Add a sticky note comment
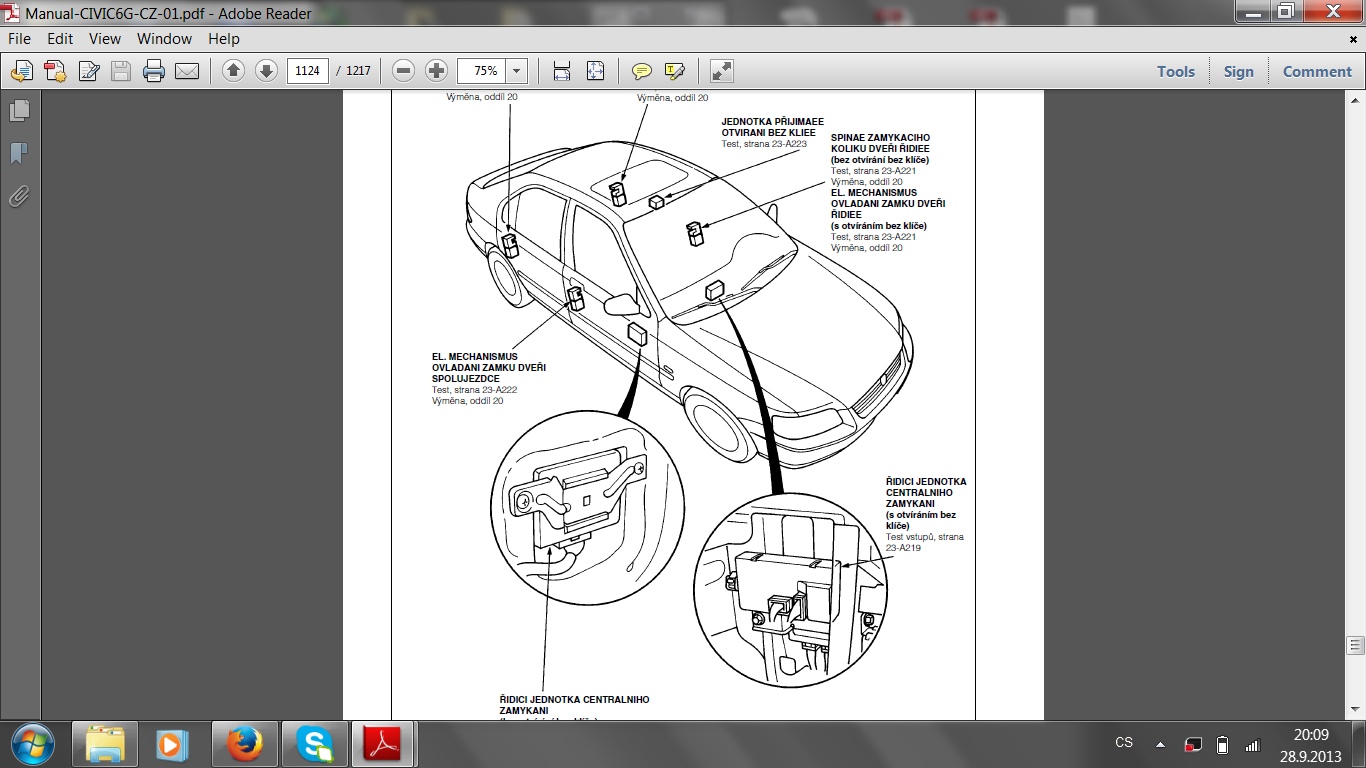 642,71
